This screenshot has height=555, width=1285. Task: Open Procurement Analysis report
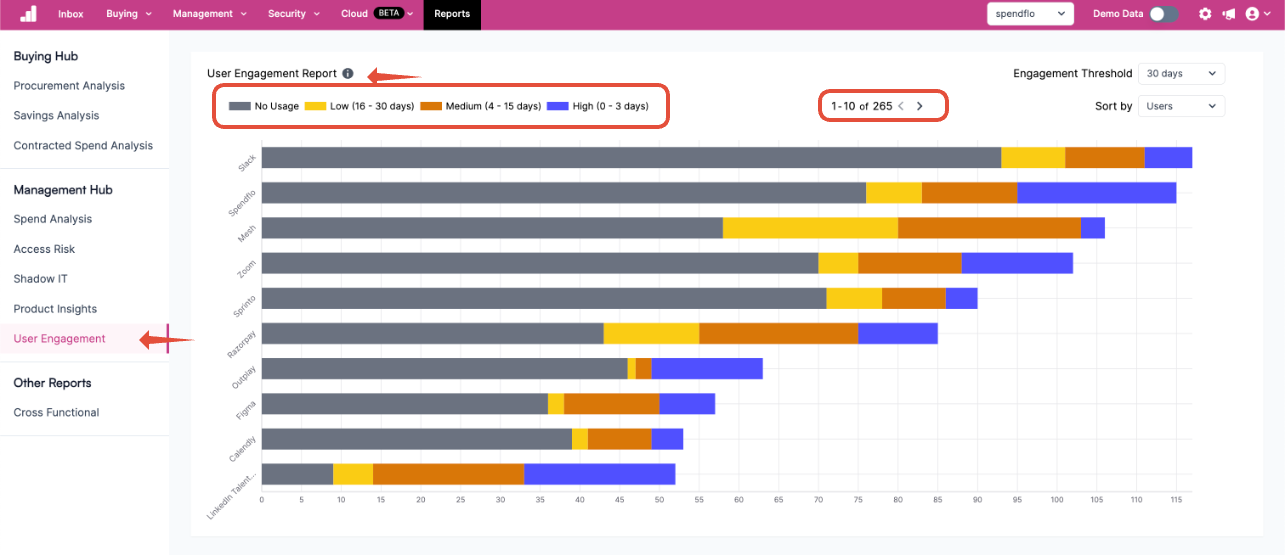[69, 86]
